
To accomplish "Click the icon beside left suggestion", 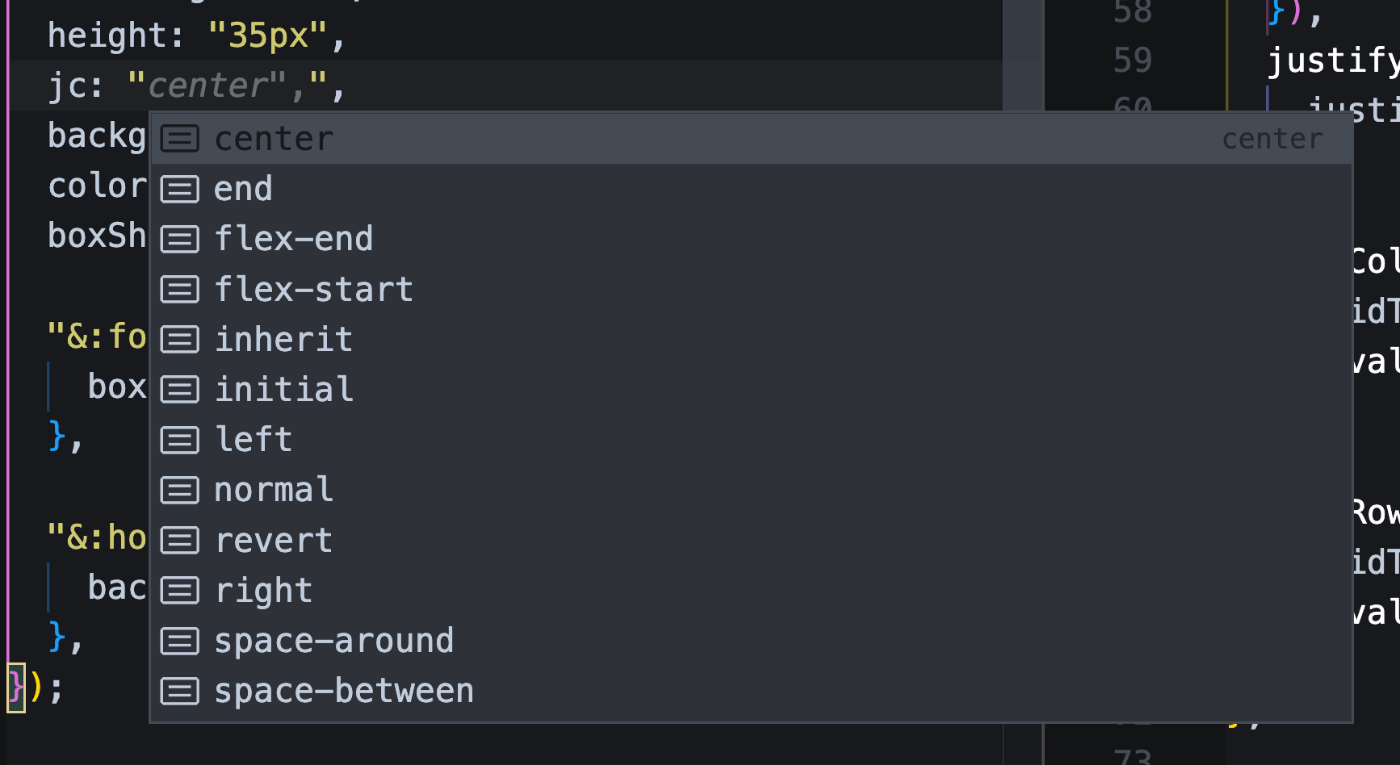I will (x=180, y=440).
